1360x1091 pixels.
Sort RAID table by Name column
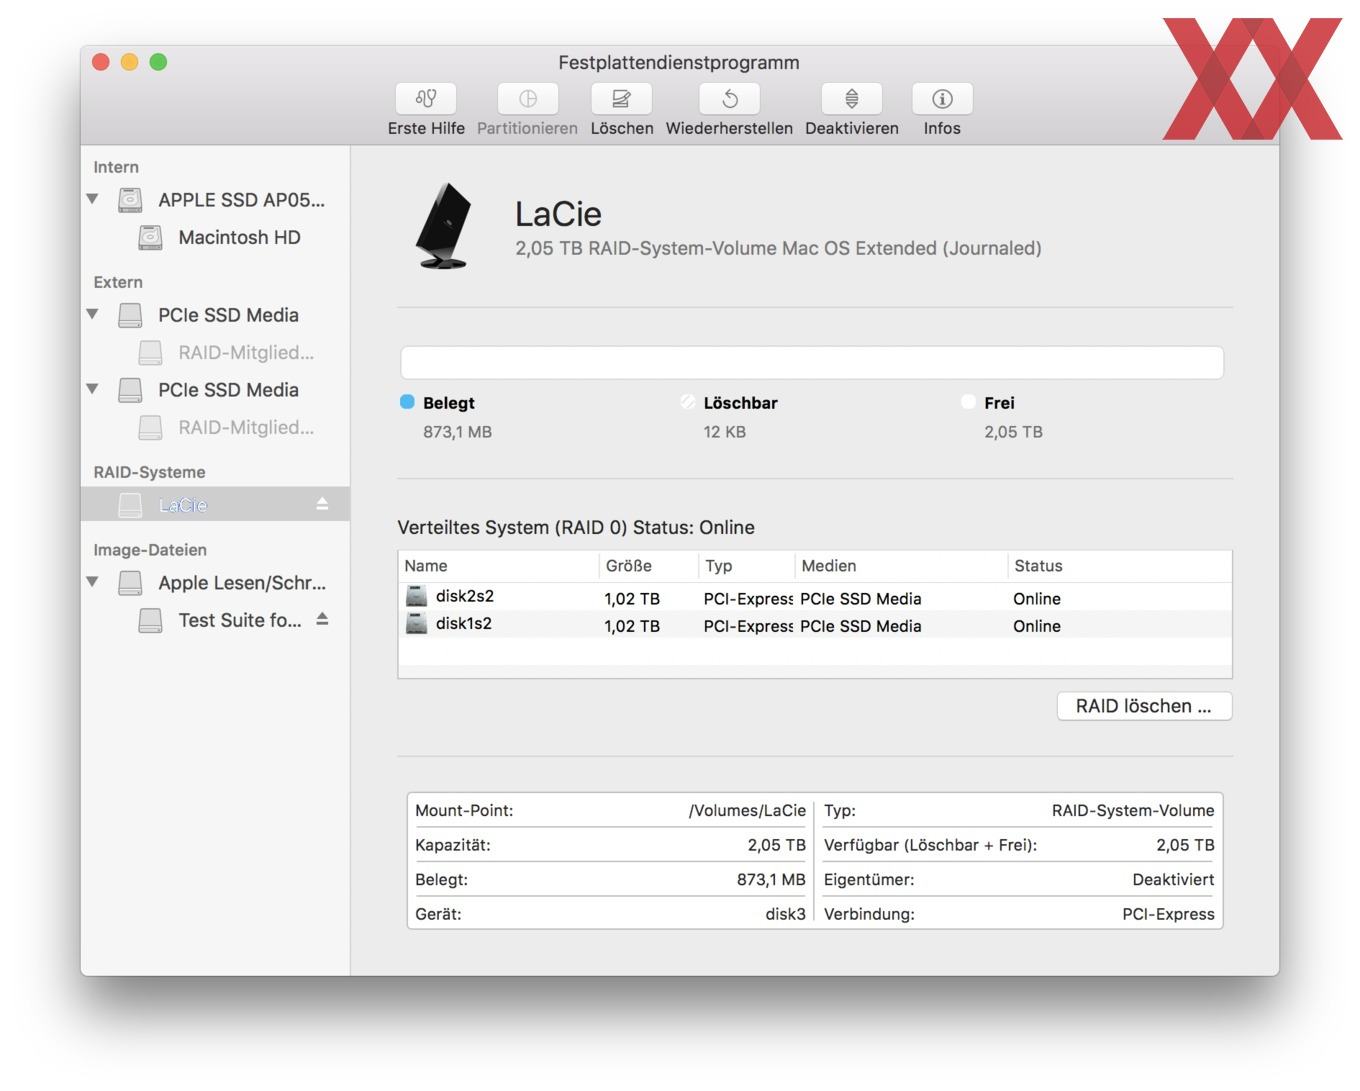pyautogui.click(x=499, y=566)
